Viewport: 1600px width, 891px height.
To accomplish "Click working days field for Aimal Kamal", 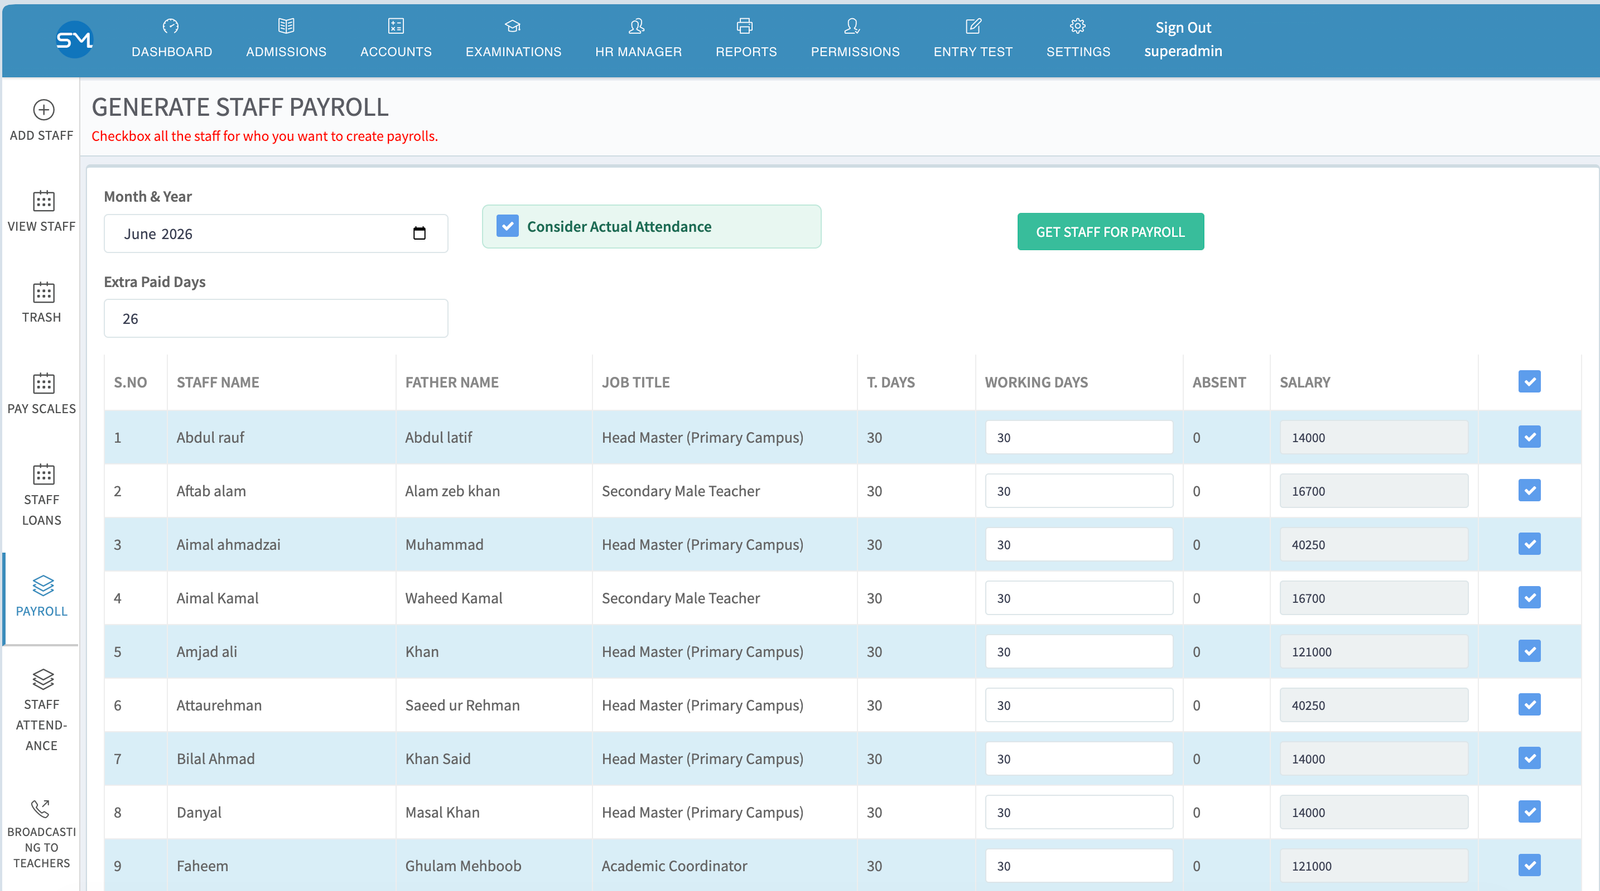I will point(1079,598).
